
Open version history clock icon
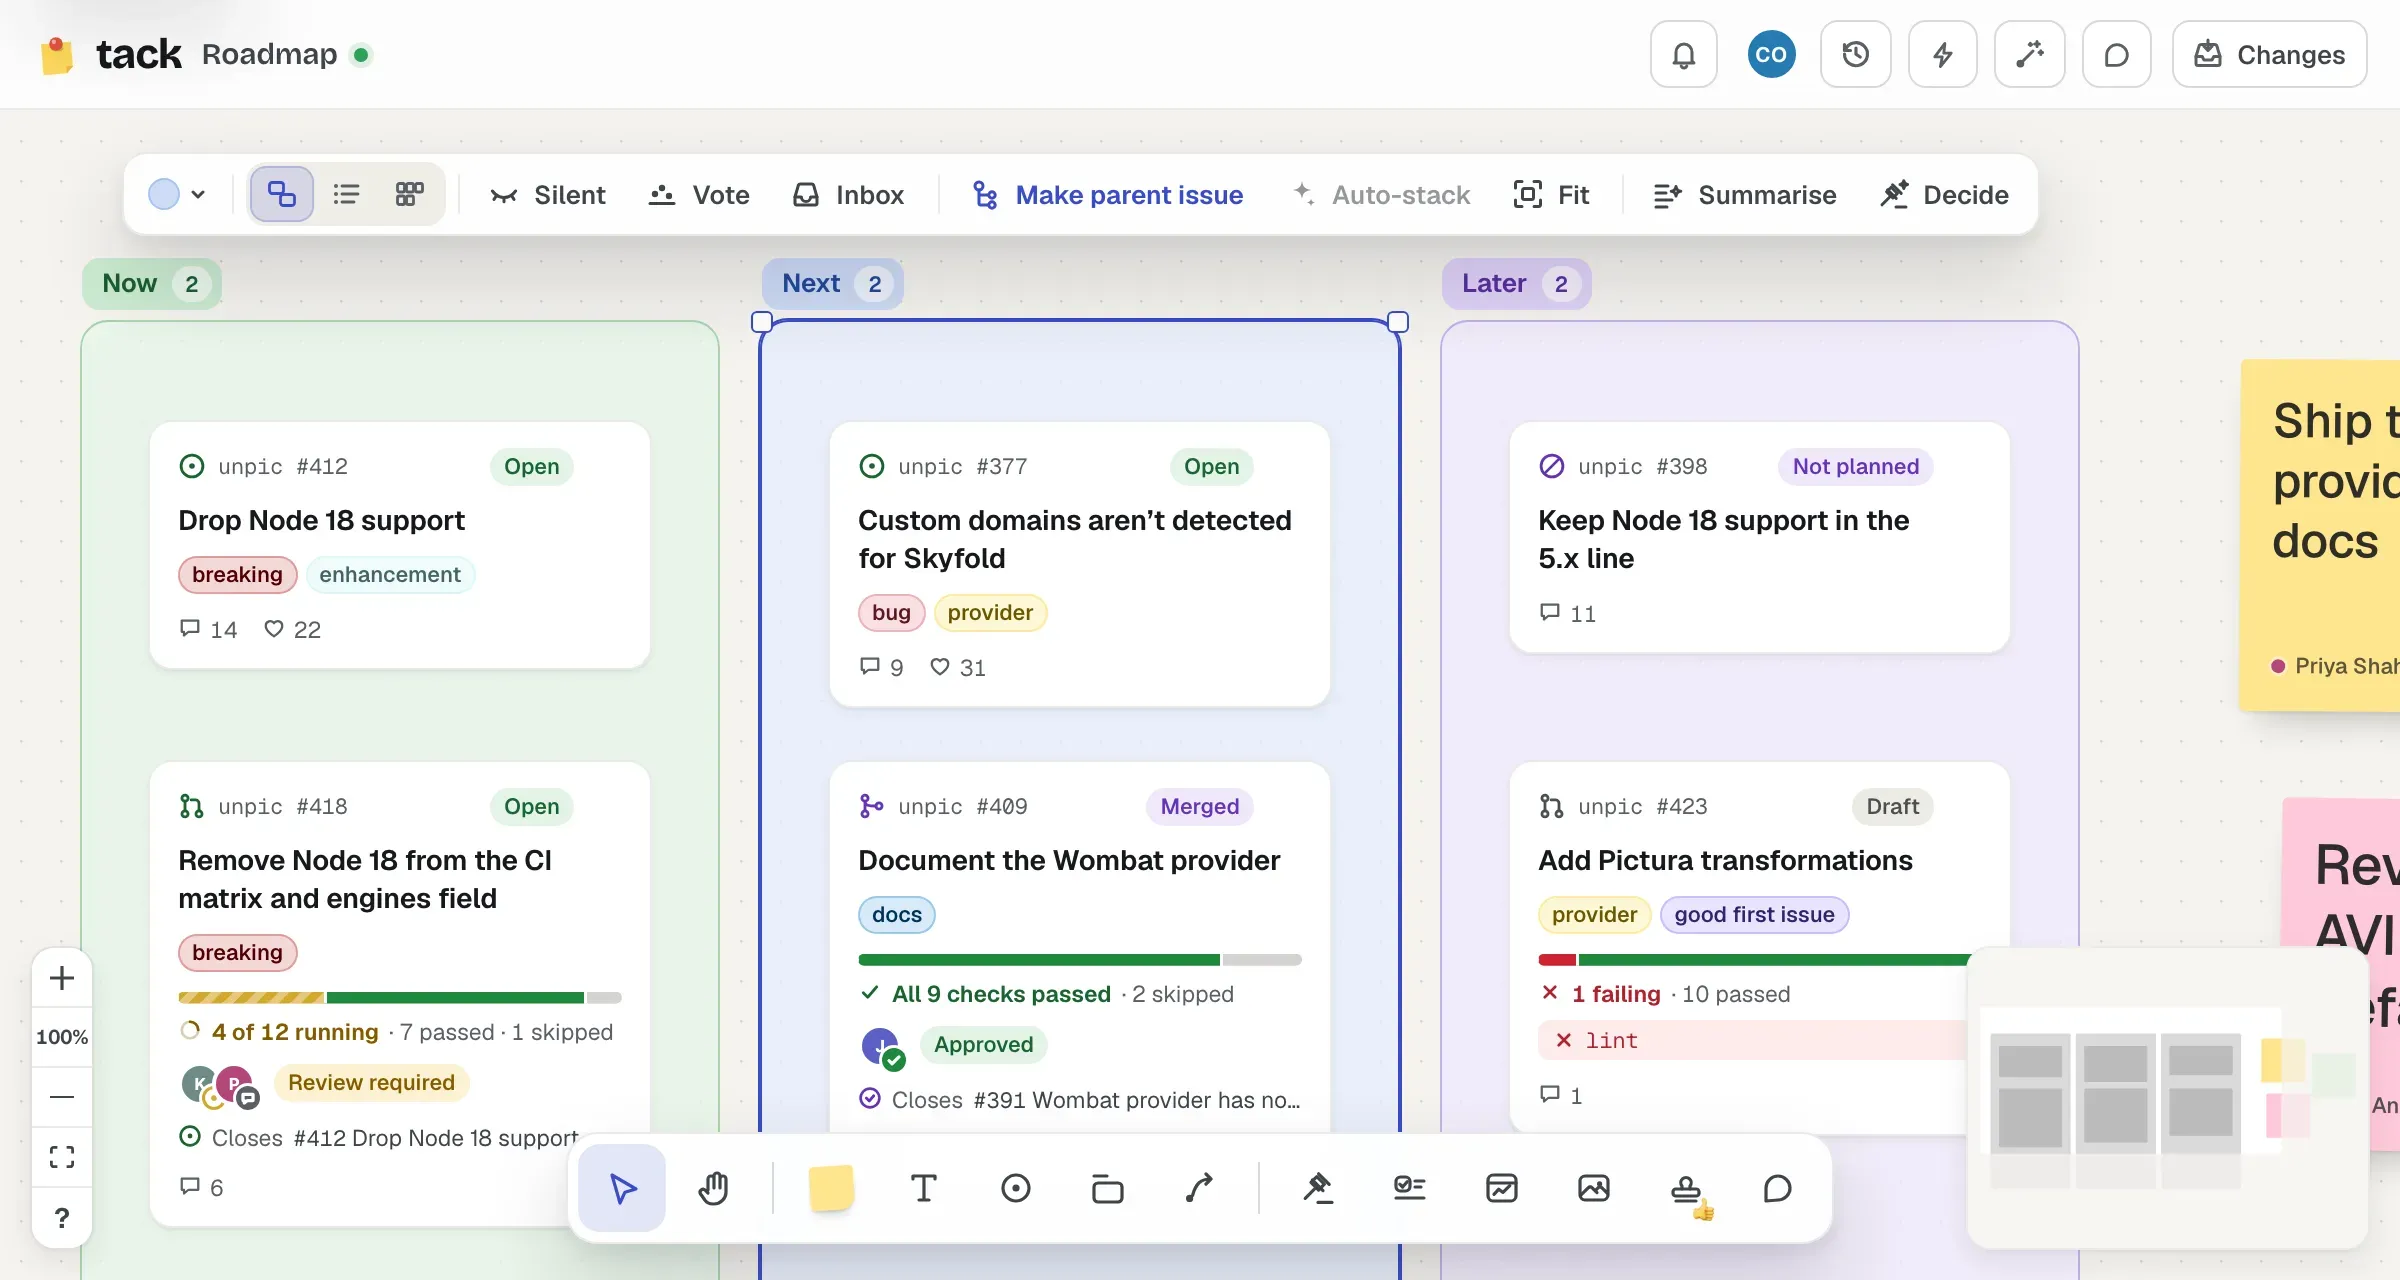[1856, 55]
